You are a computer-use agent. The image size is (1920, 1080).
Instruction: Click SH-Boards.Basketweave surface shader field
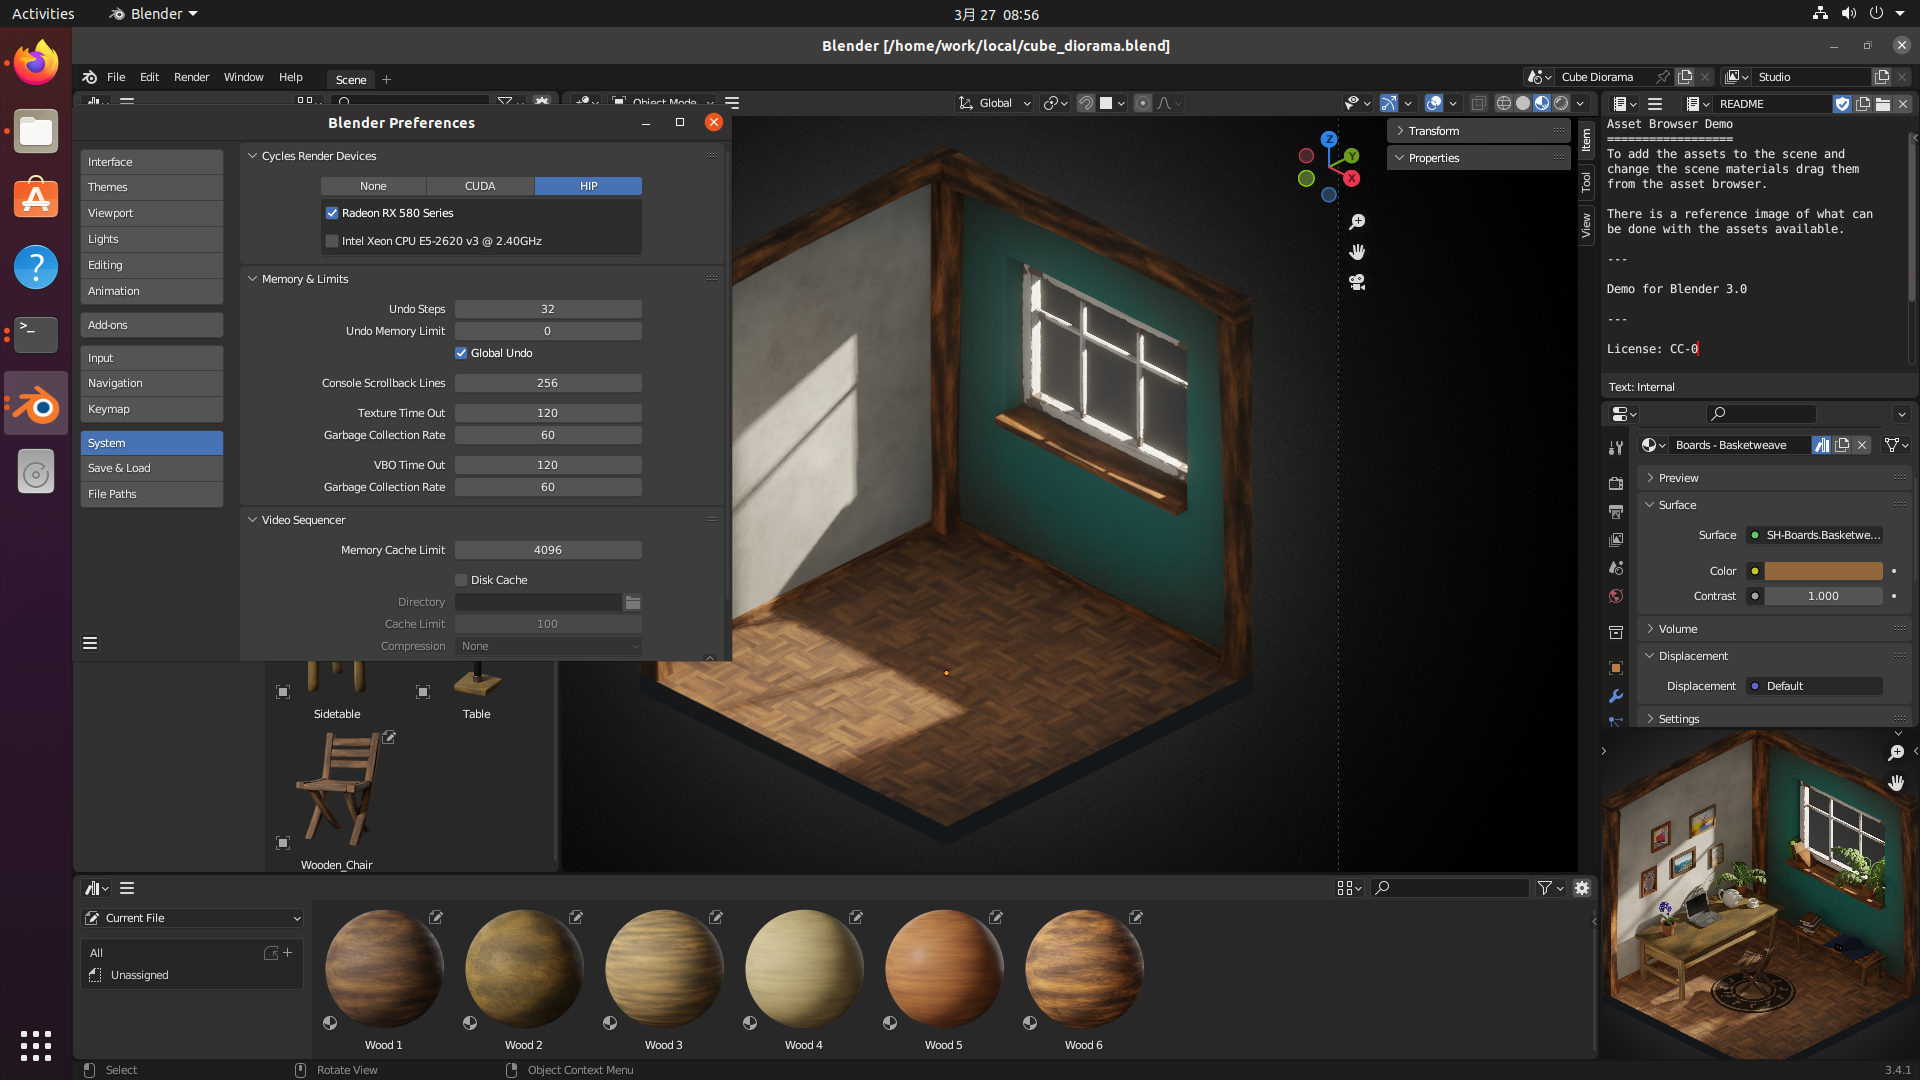[x=1814, y=535]
